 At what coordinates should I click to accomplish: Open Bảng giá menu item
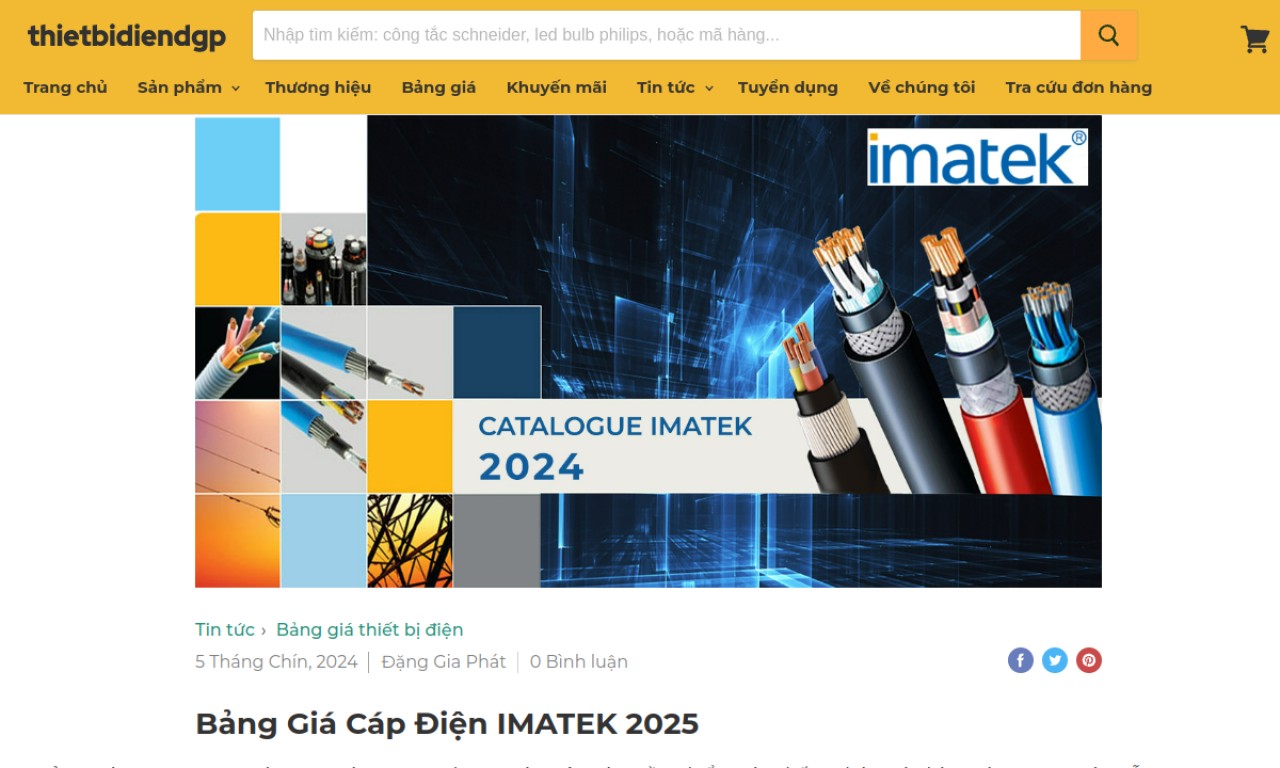click(439, 87)
